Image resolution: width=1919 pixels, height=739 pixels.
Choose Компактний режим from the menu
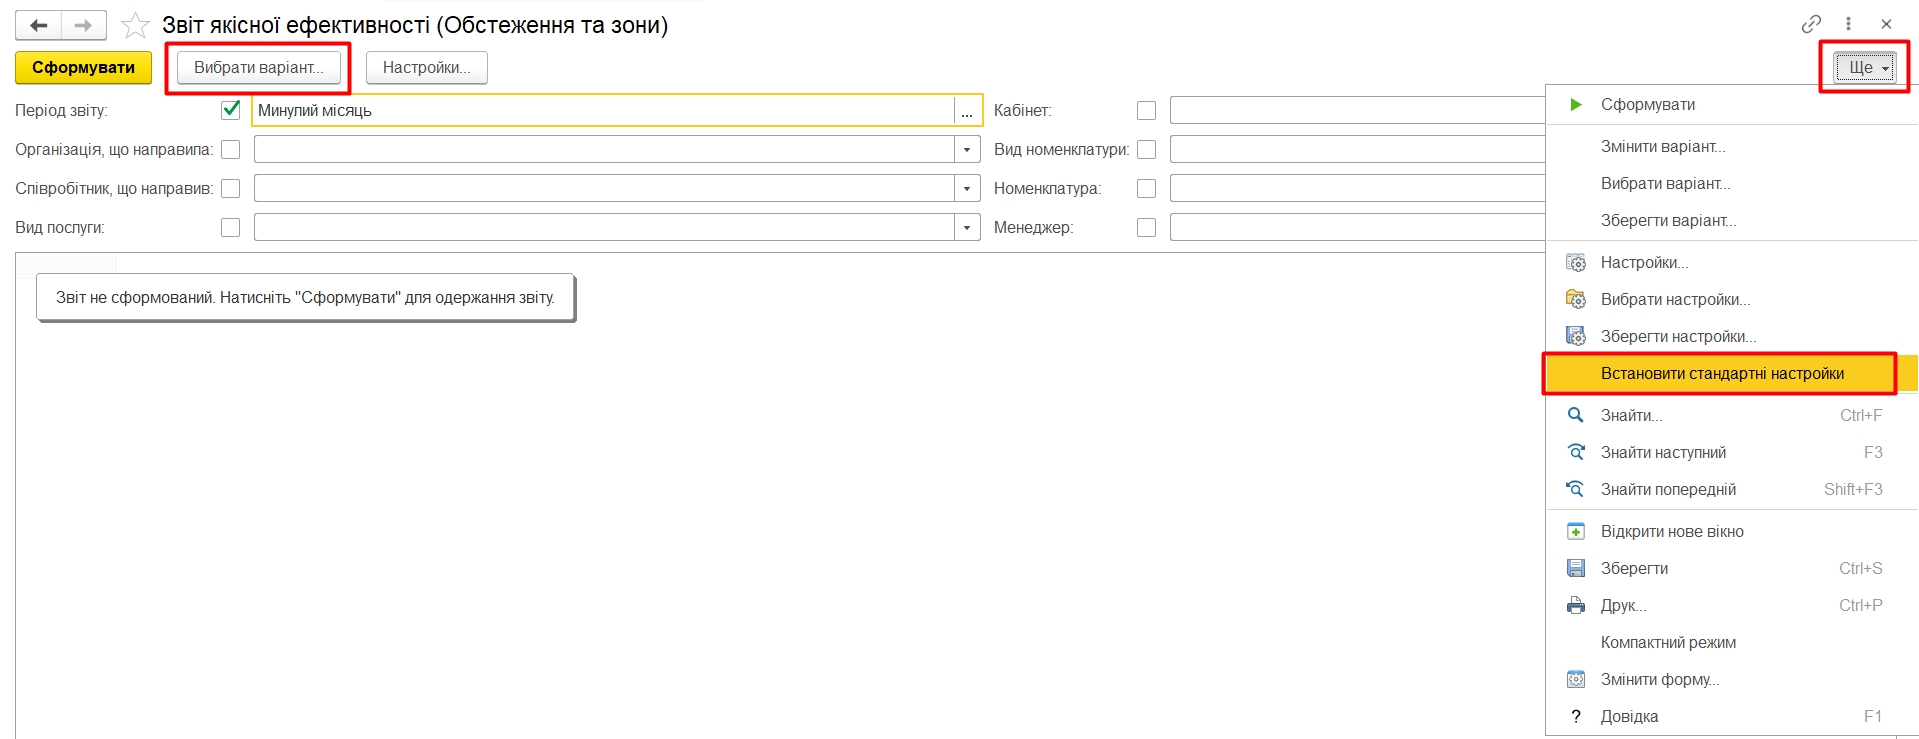coord(1667,642)
